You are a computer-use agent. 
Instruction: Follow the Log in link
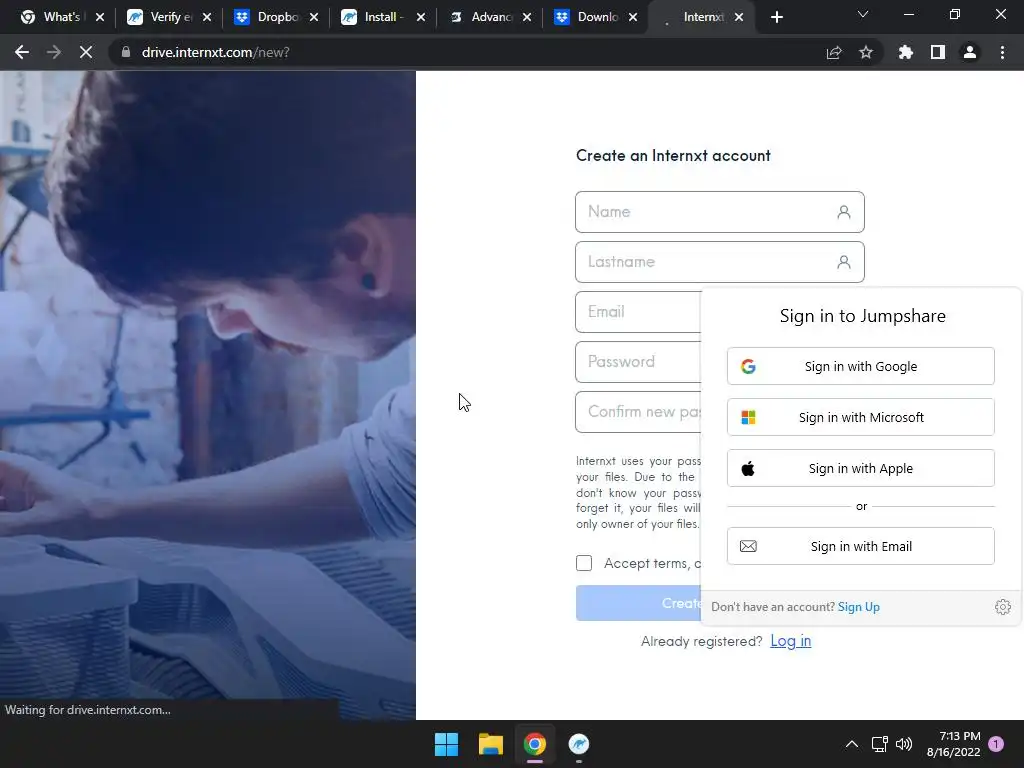click(x=790, y=641)
